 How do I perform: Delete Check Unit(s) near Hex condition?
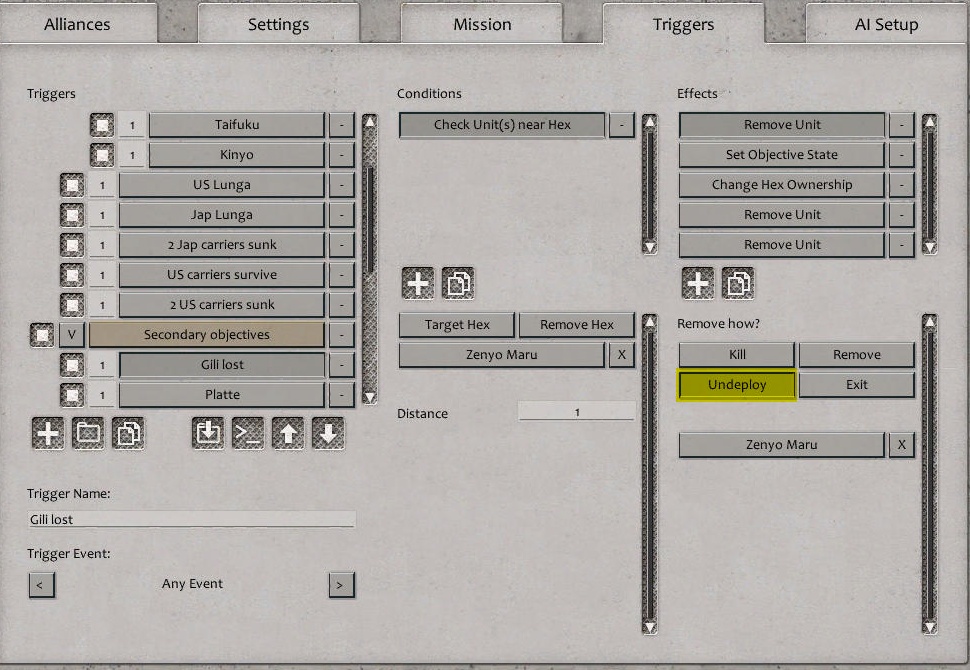click(x=622, y=125)
